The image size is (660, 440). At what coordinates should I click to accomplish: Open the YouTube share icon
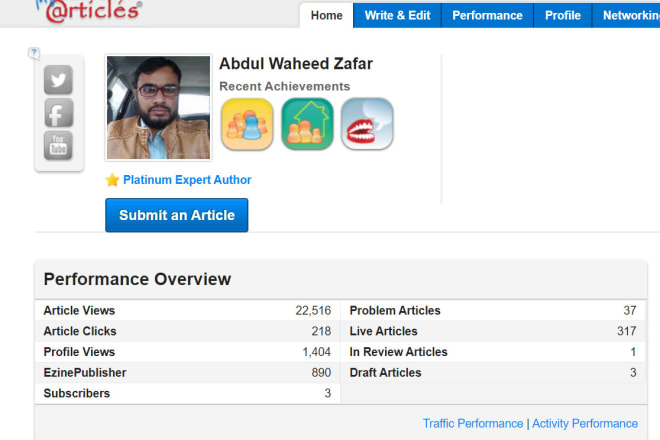coord(58,145)
